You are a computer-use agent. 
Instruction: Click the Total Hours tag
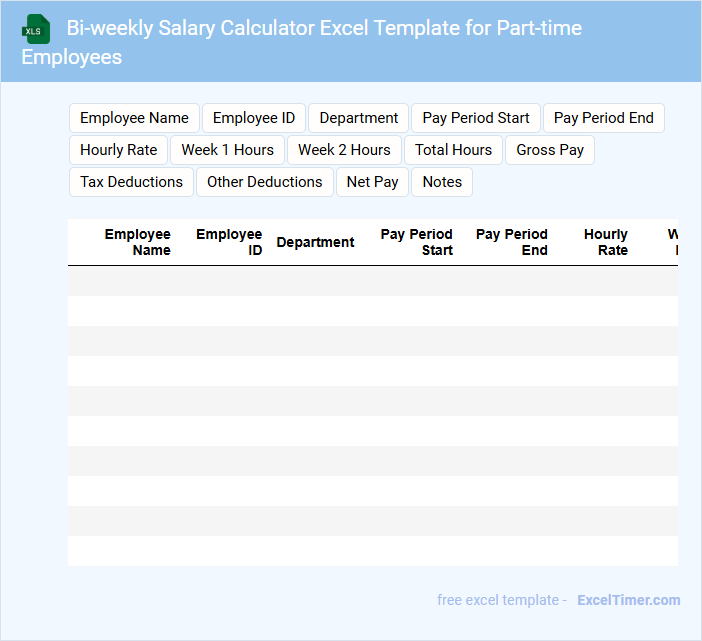pos(454,150)
